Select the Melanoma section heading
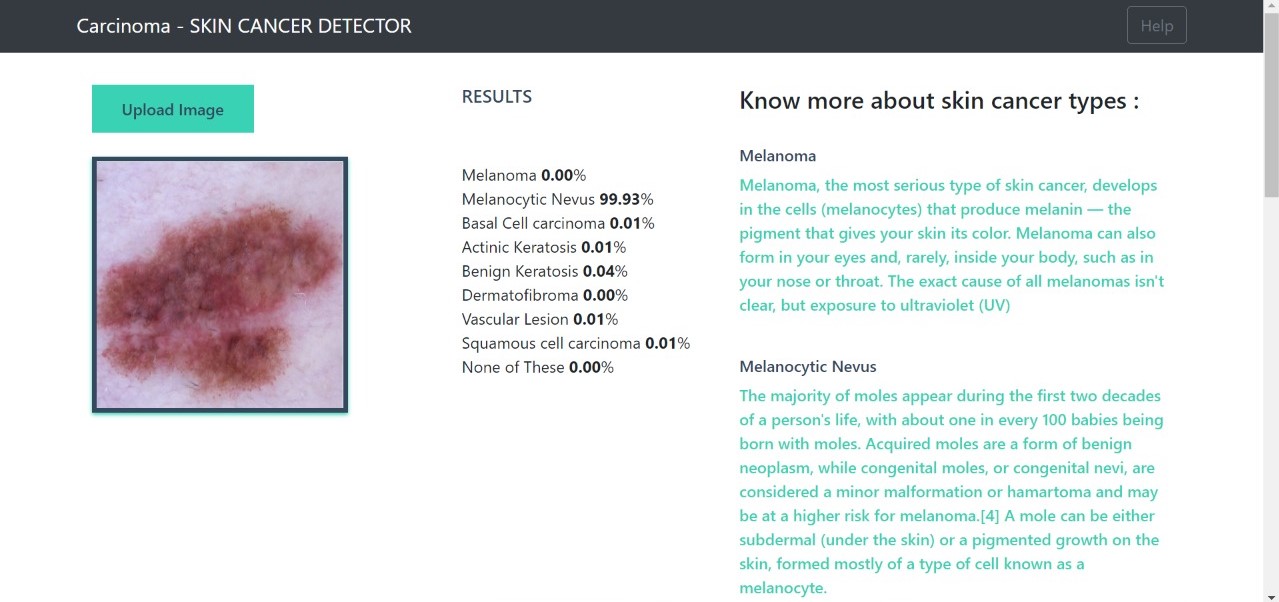The height and width of the screenshot is (602, 1279). [x=777, y=155]
